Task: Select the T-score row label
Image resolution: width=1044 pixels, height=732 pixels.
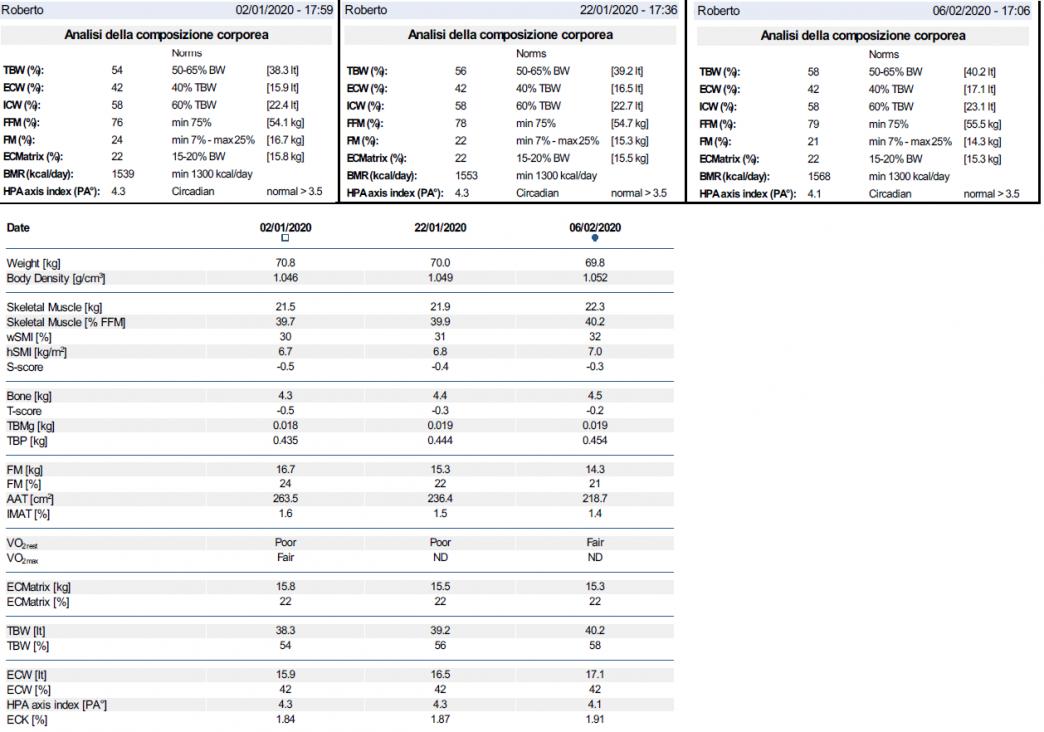Action: [x=24, y=410]
